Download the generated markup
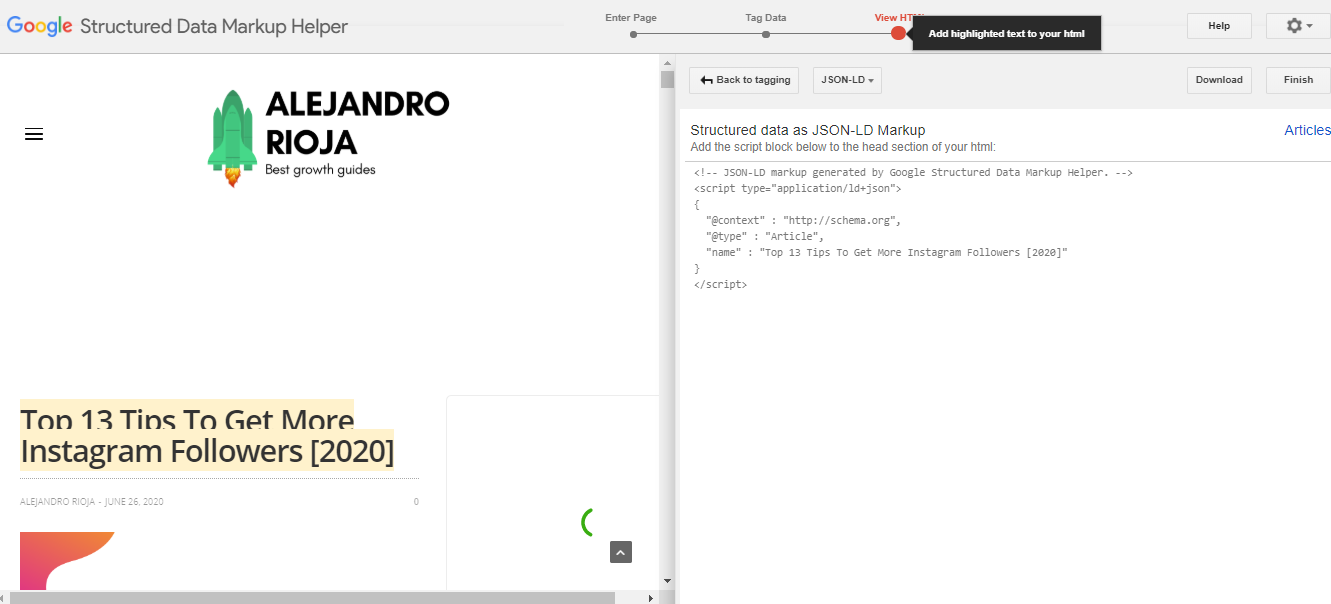 1219,80
